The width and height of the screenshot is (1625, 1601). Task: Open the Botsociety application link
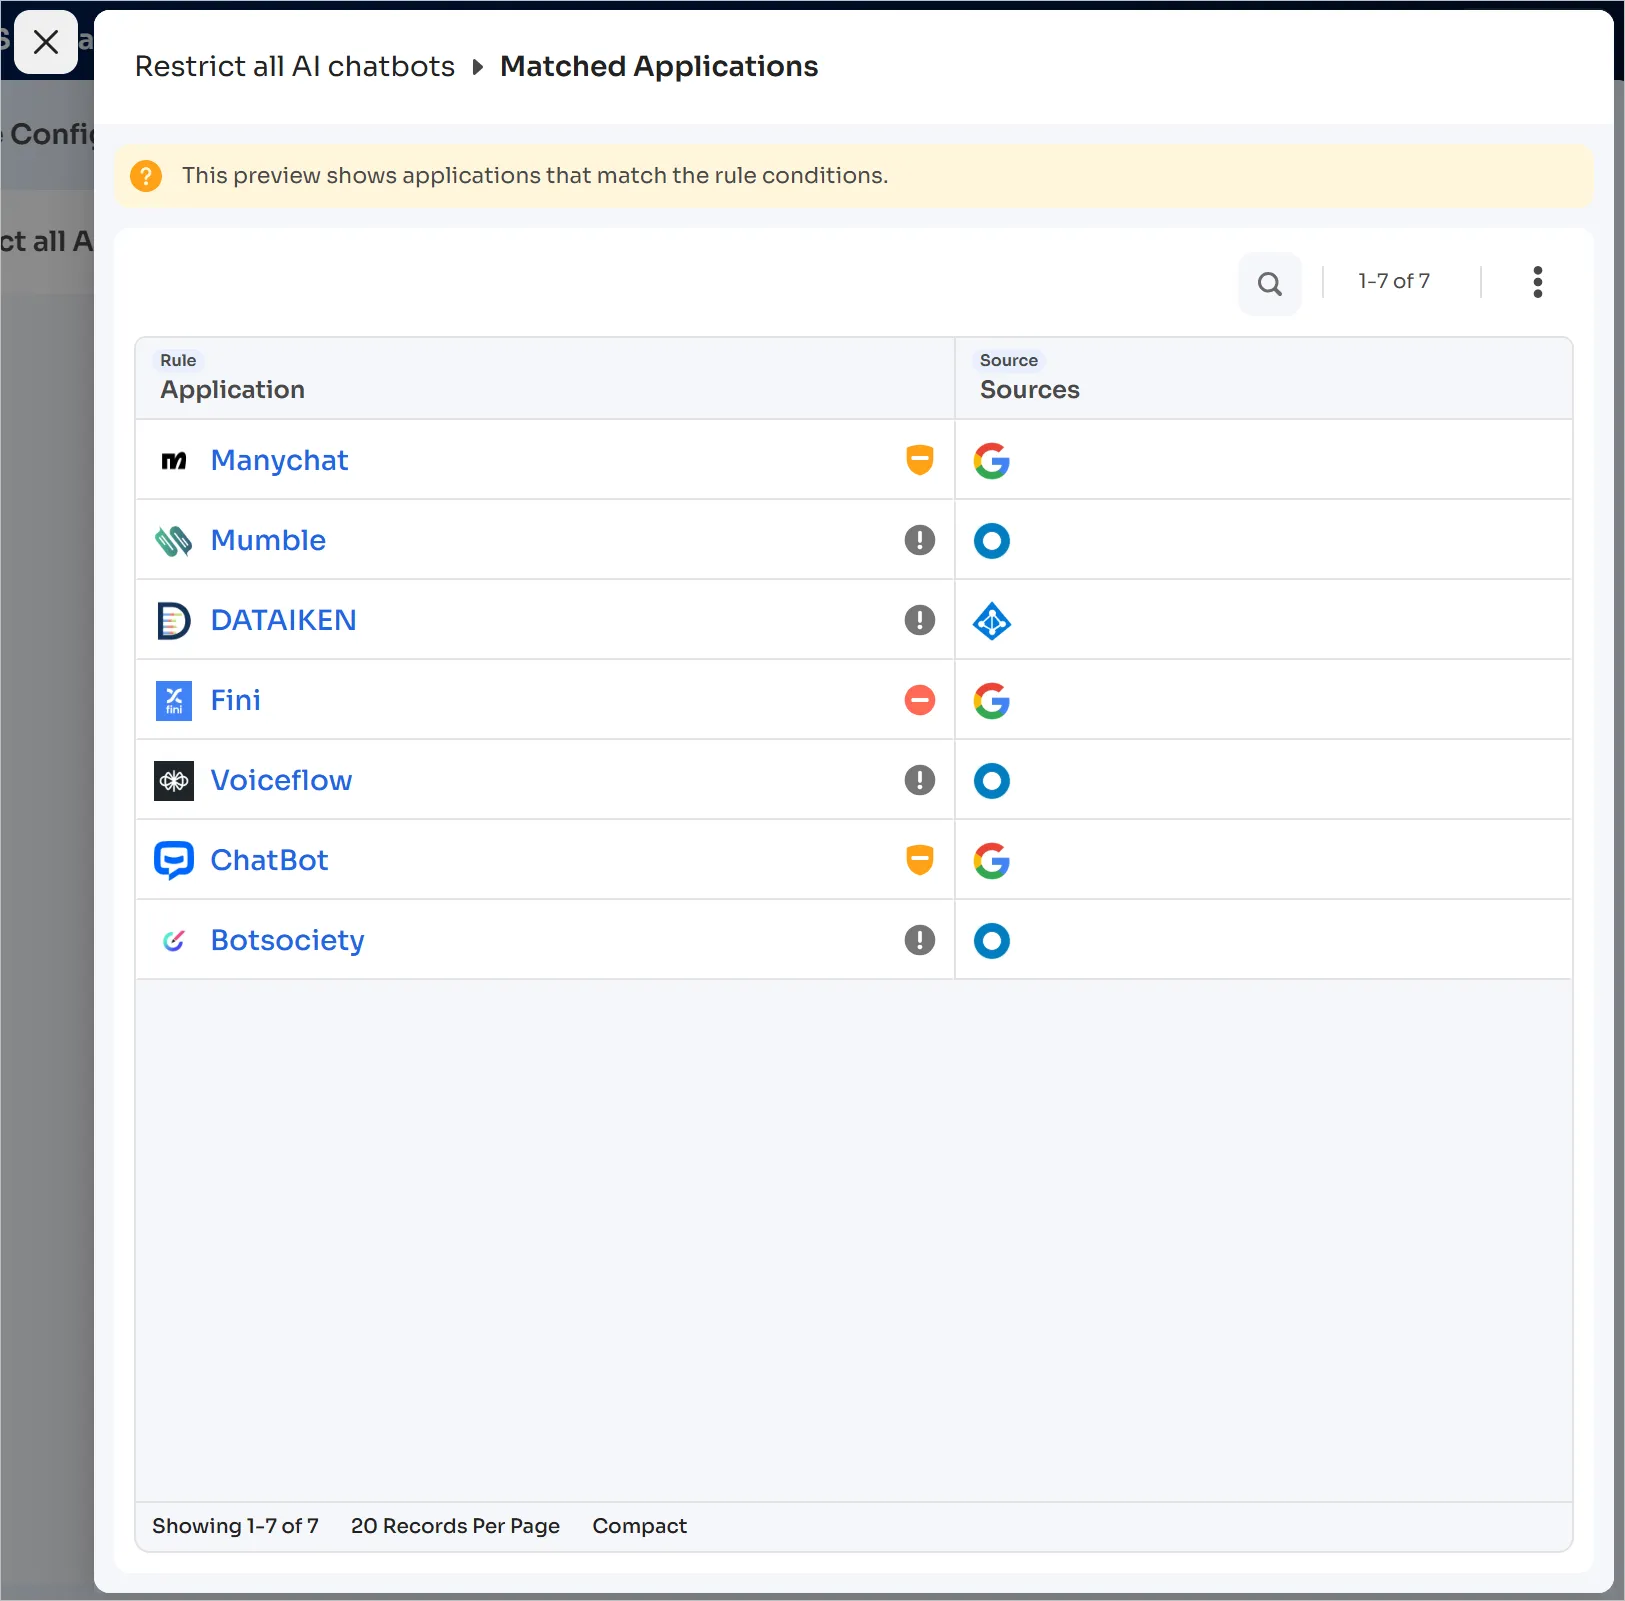pyautogui.click(x=287, y=940)
